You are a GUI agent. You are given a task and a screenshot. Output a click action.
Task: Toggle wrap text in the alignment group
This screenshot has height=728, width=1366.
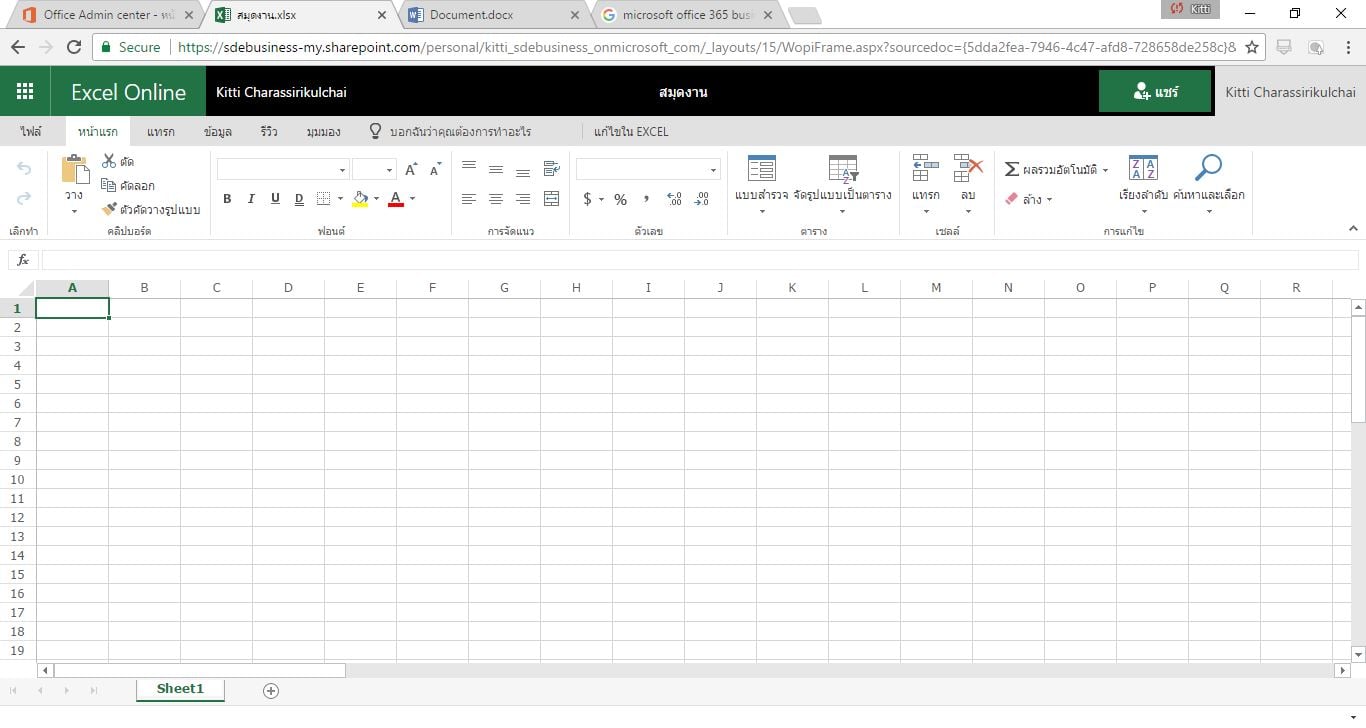551,169
